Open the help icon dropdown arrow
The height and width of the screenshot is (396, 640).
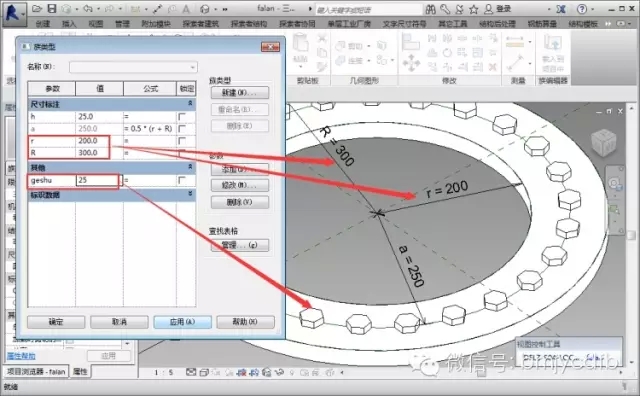(593, 9)
